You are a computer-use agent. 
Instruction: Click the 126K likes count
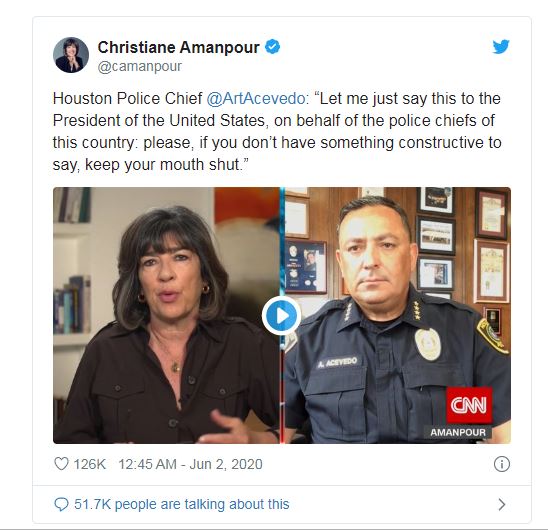pos(89,464)
